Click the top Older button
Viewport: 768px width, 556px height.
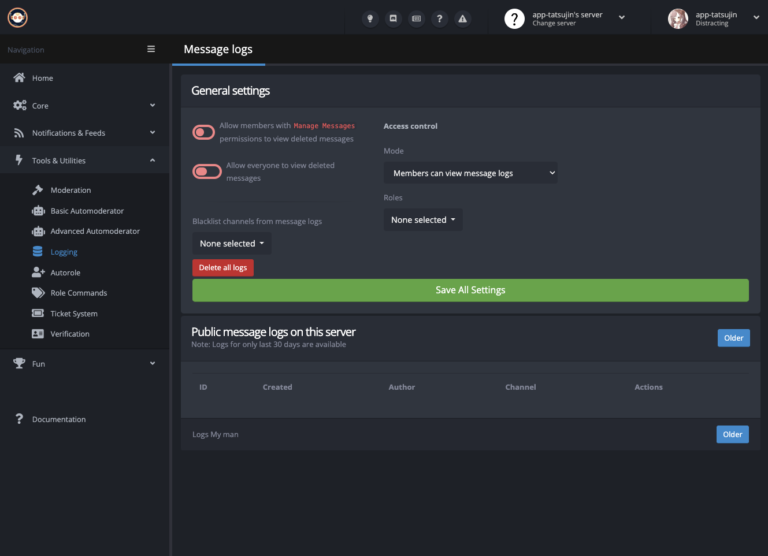(733, 338)
